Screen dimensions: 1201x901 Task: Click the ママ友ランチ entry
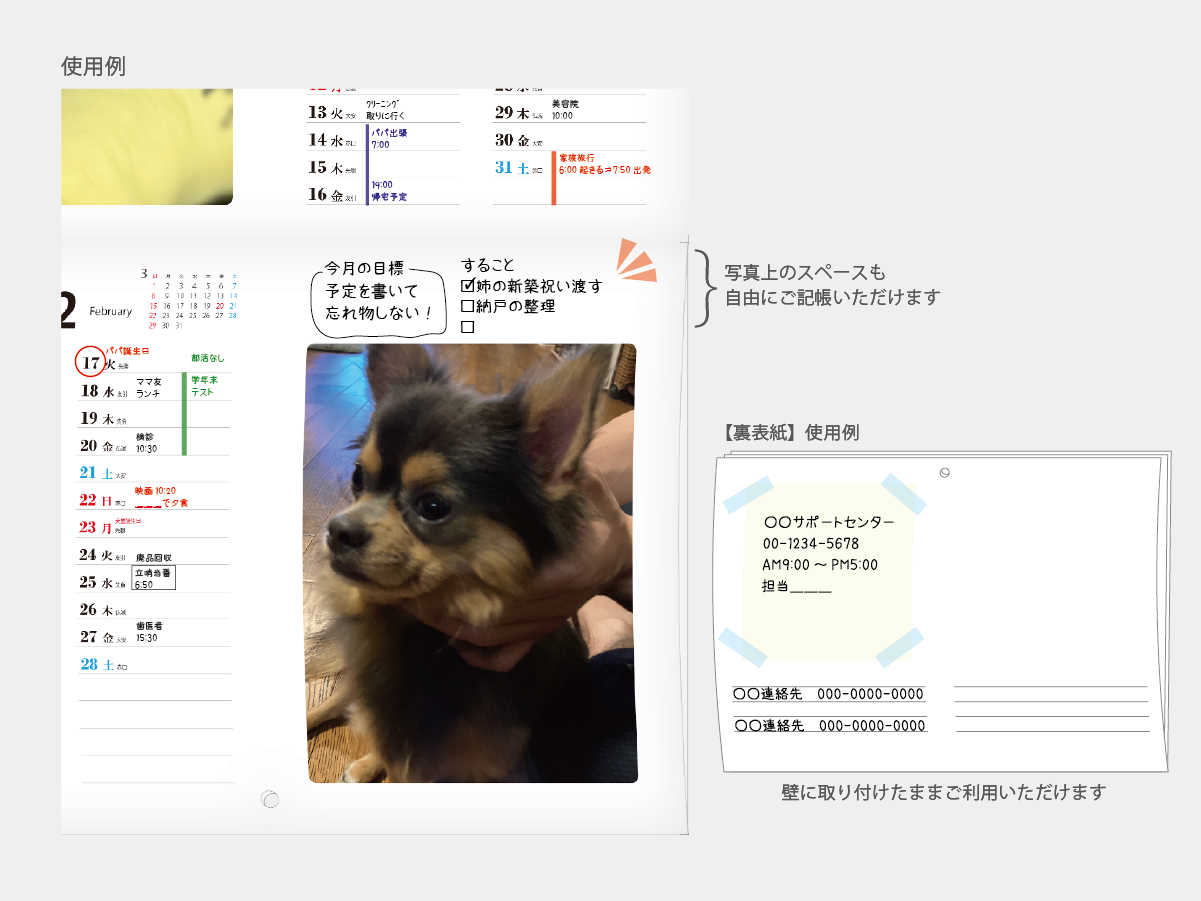pos(149,387)
